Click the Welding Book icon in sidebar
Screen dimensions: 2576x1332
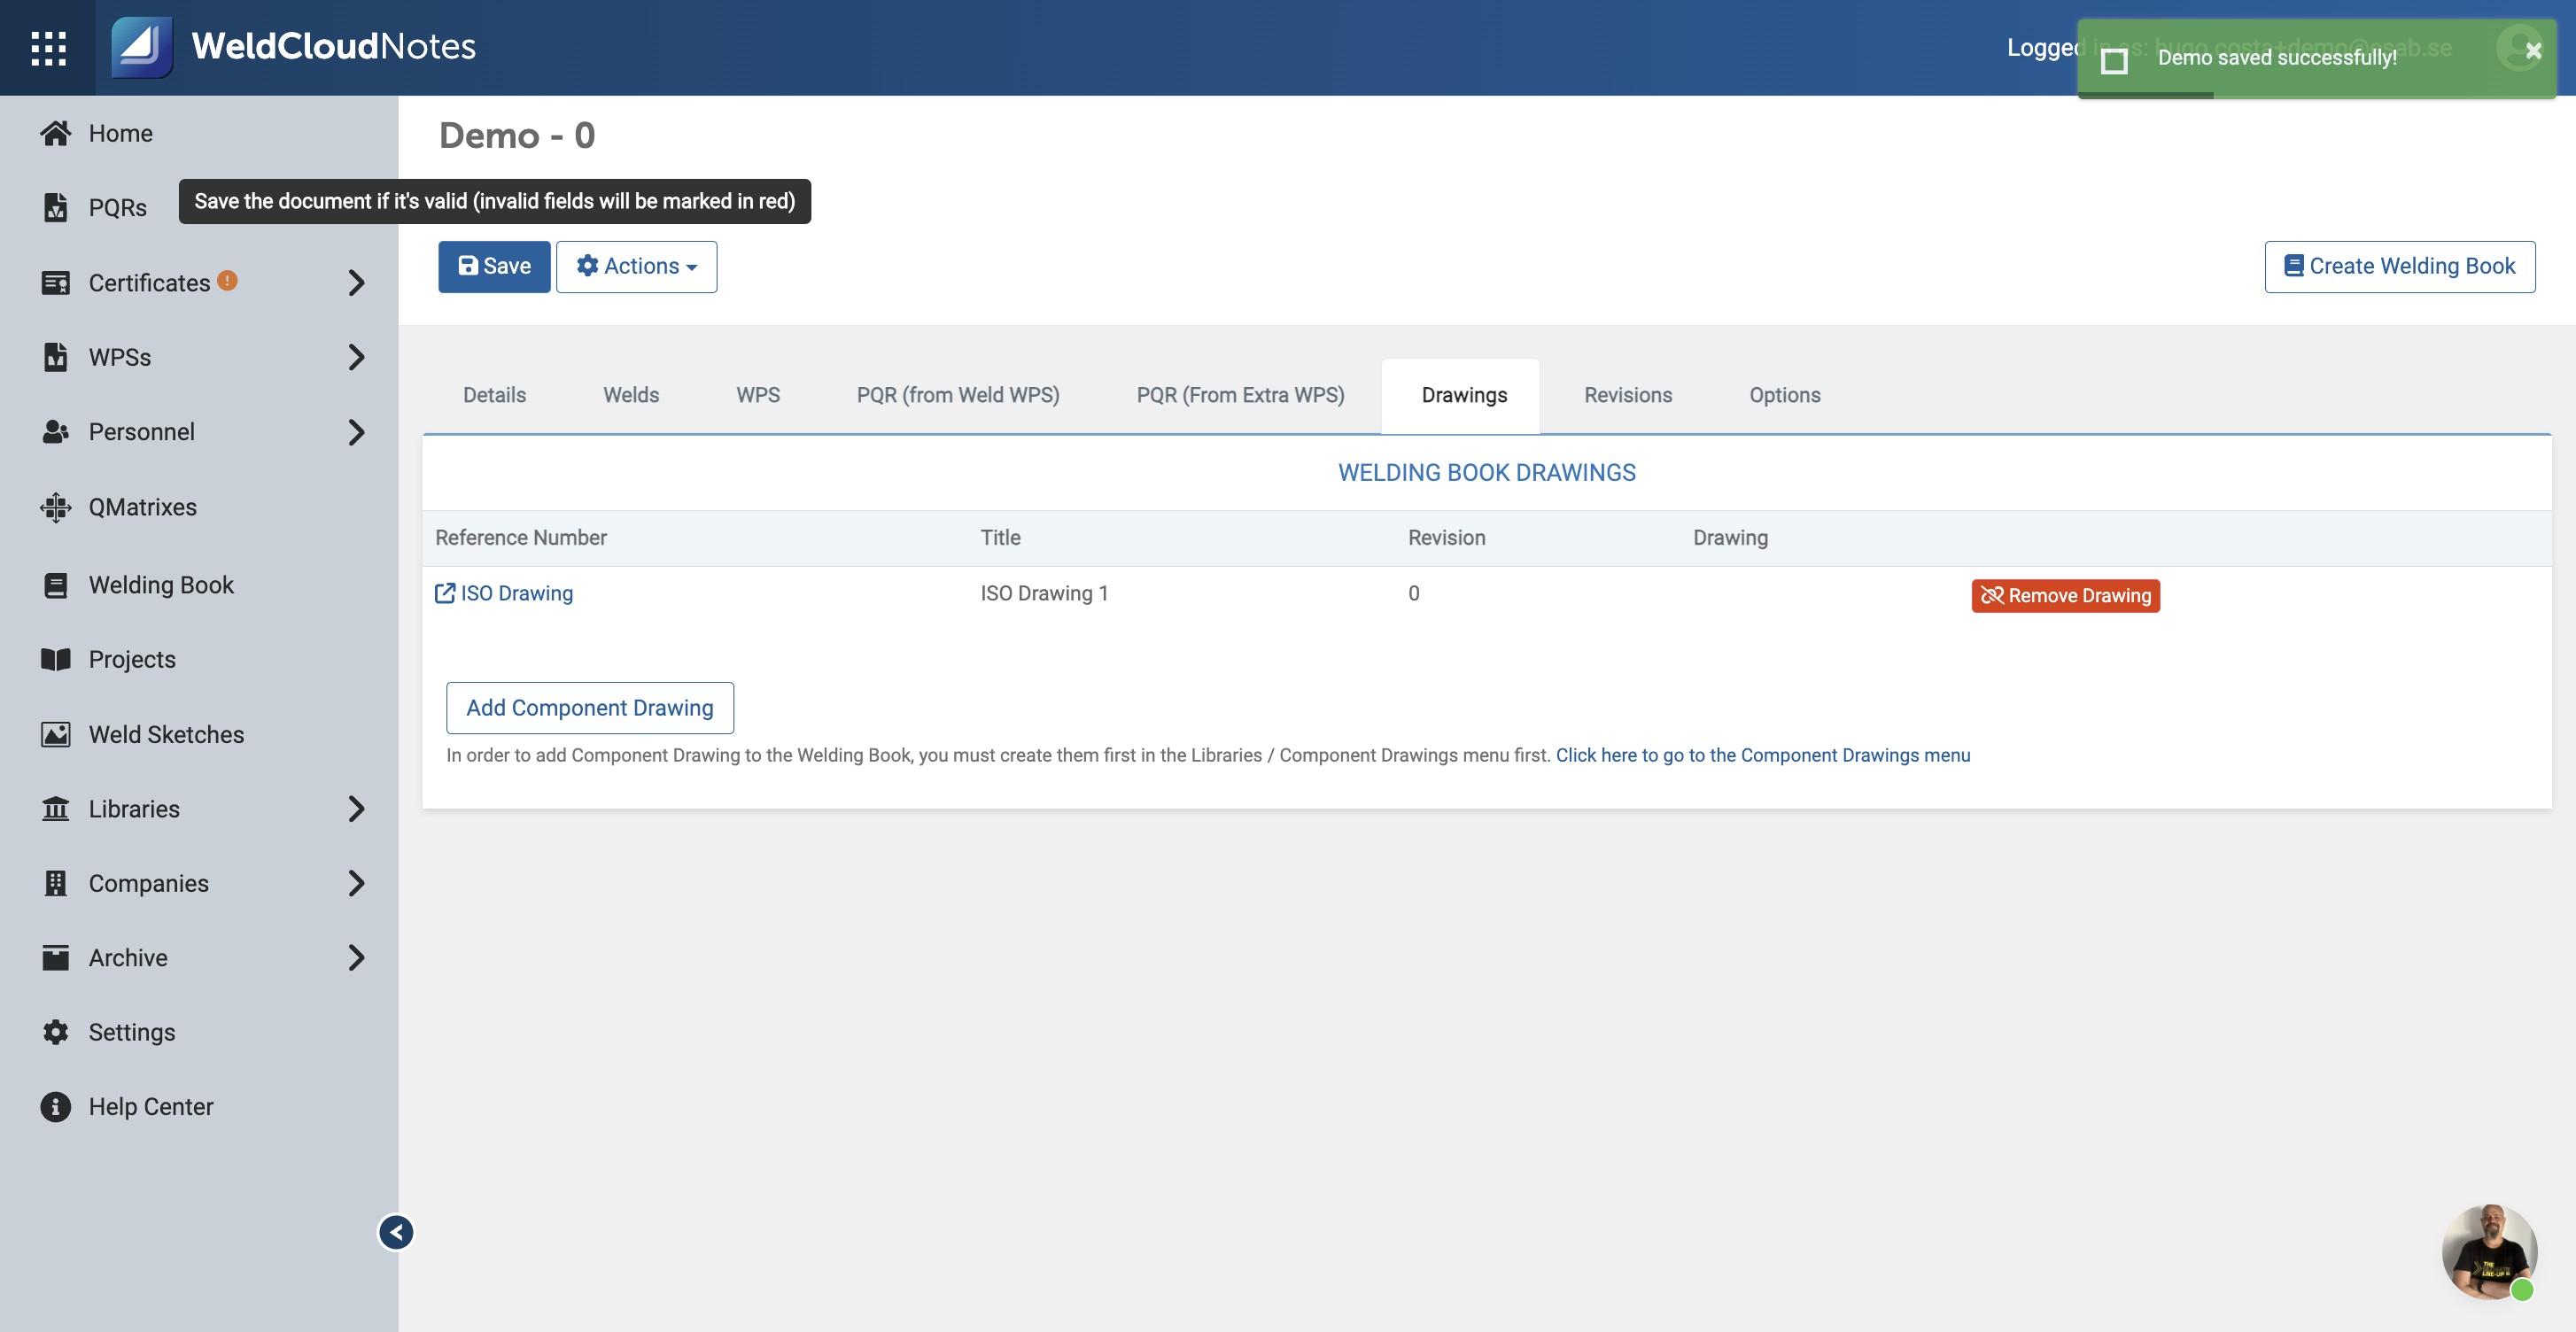tap(56, 585)
